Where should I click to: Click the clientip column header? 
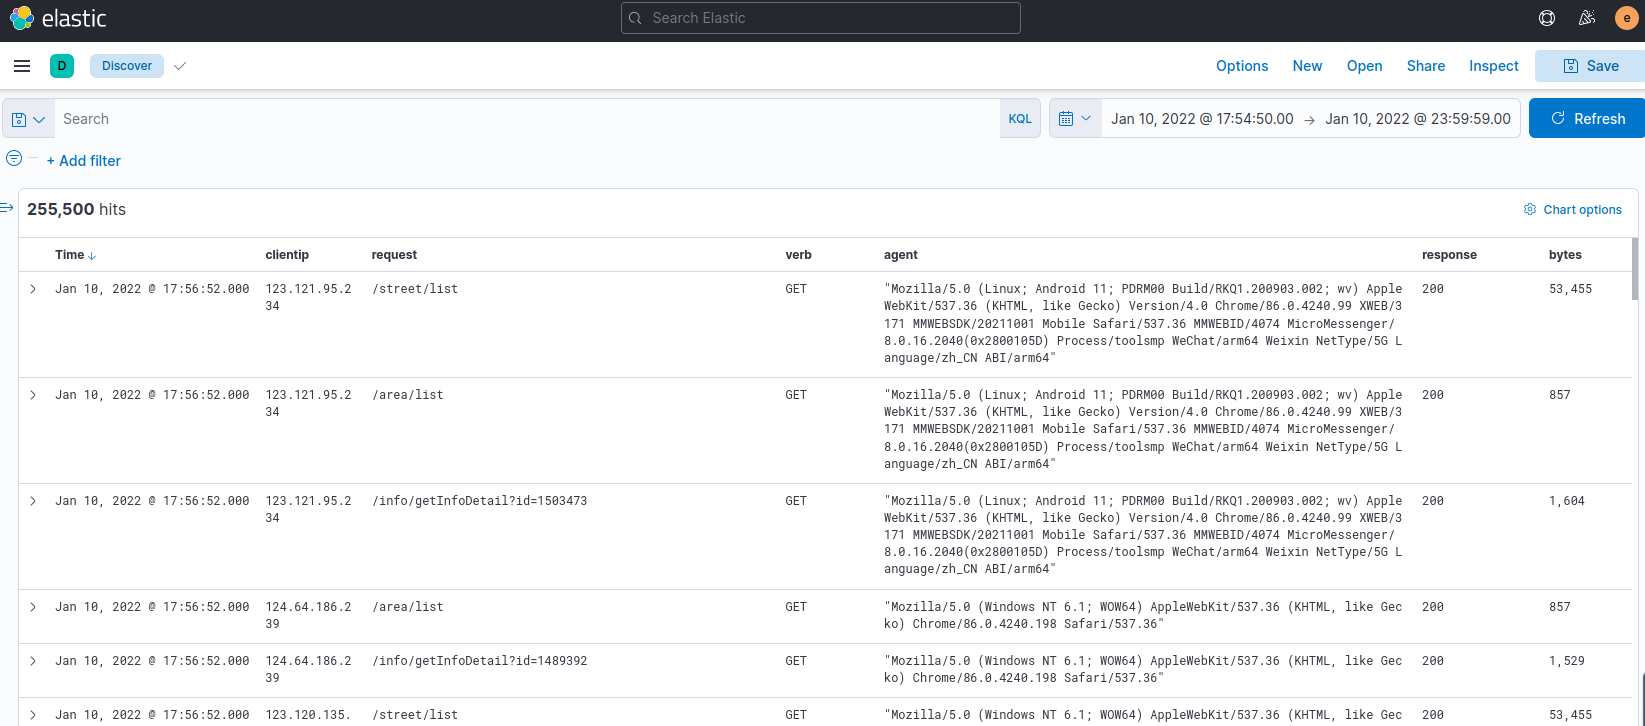click(x=287, y=255)
